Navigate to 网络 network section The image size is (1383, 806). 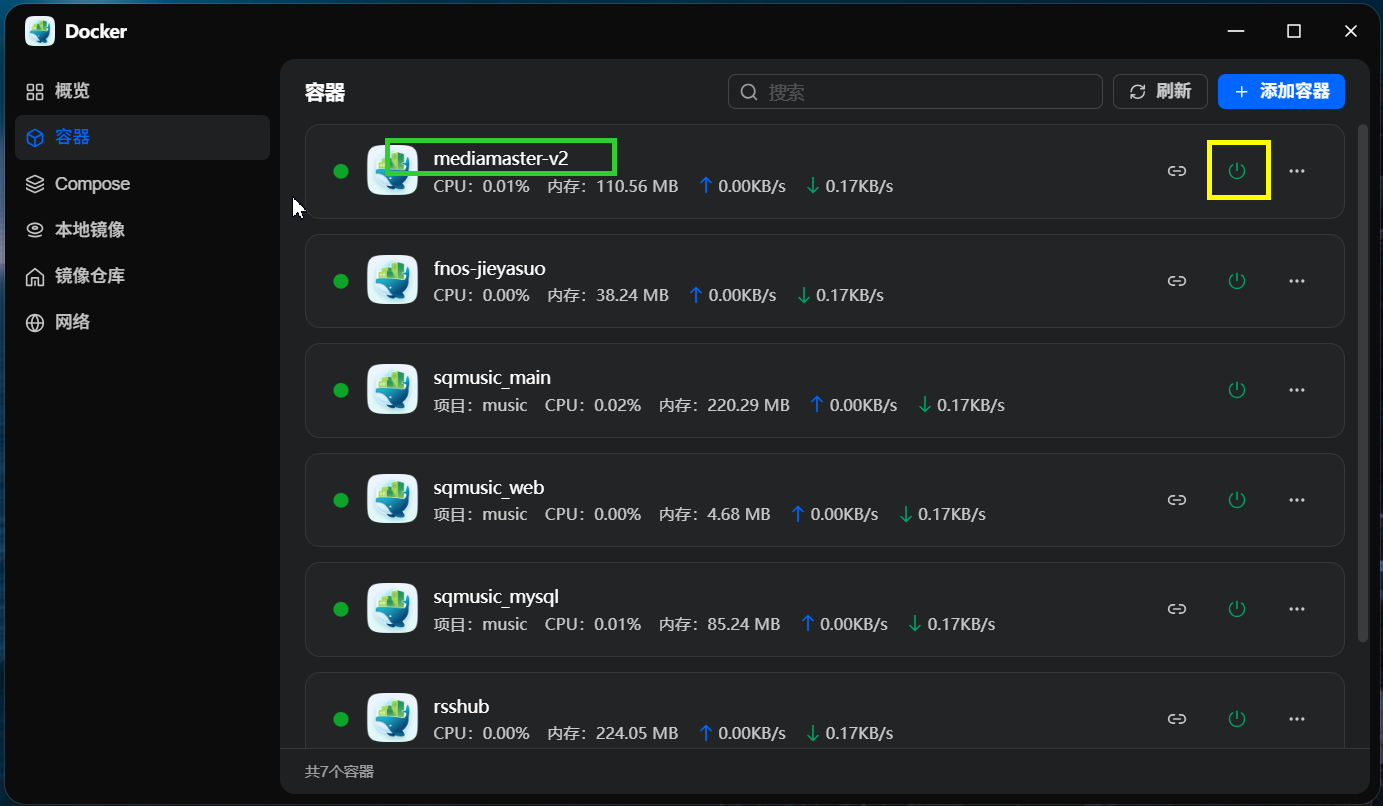(x=142, y=322)
